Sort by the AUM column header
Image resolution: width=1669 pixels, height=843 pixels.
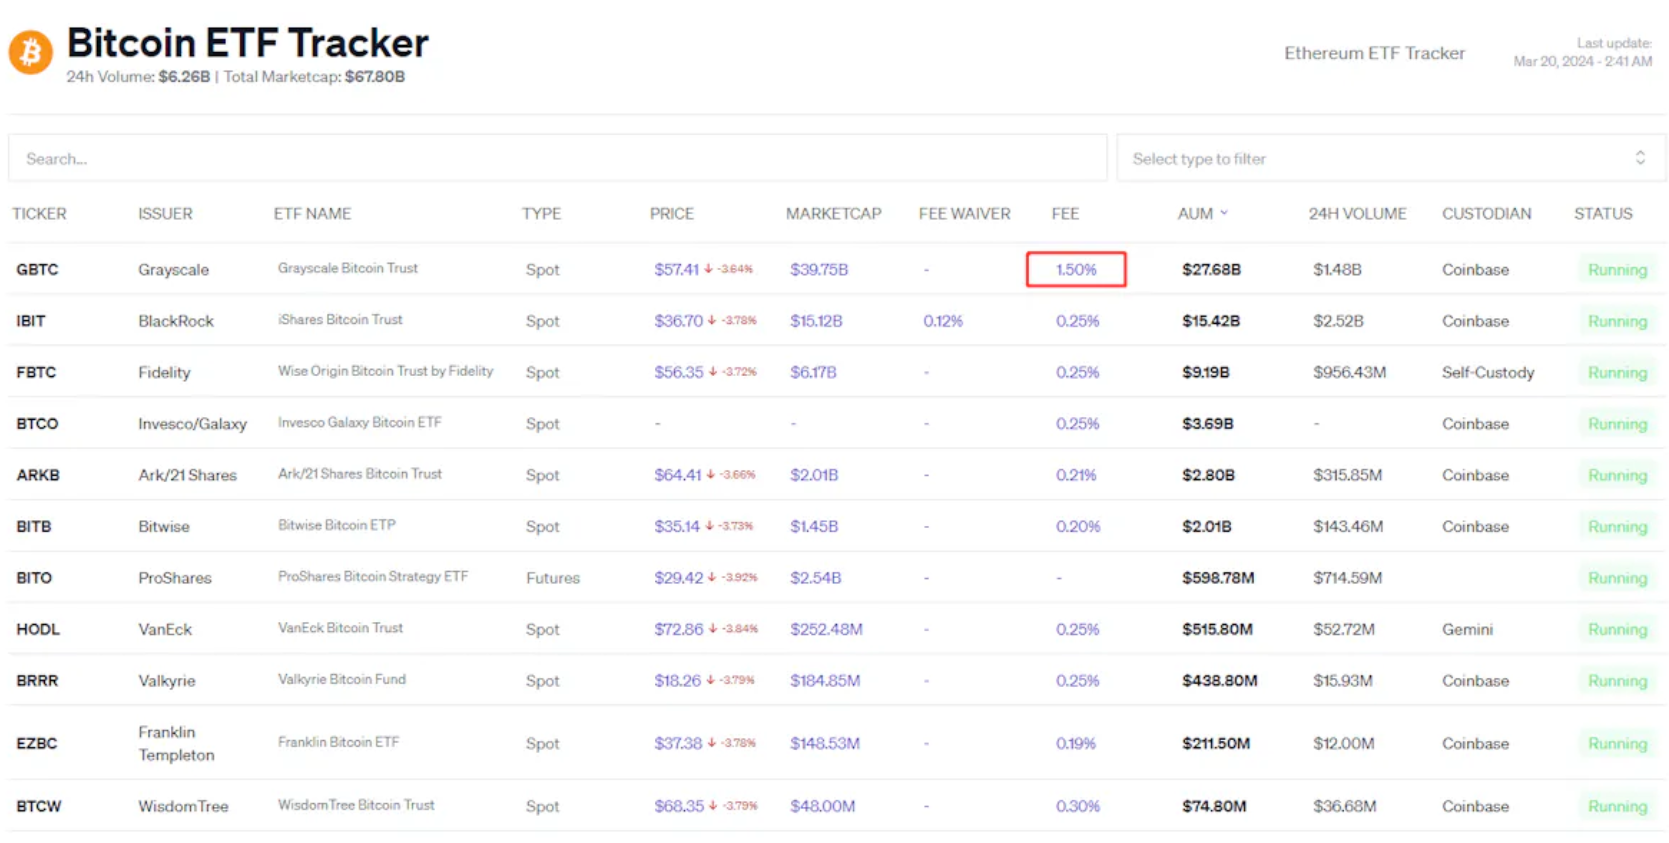[1195, 214]
